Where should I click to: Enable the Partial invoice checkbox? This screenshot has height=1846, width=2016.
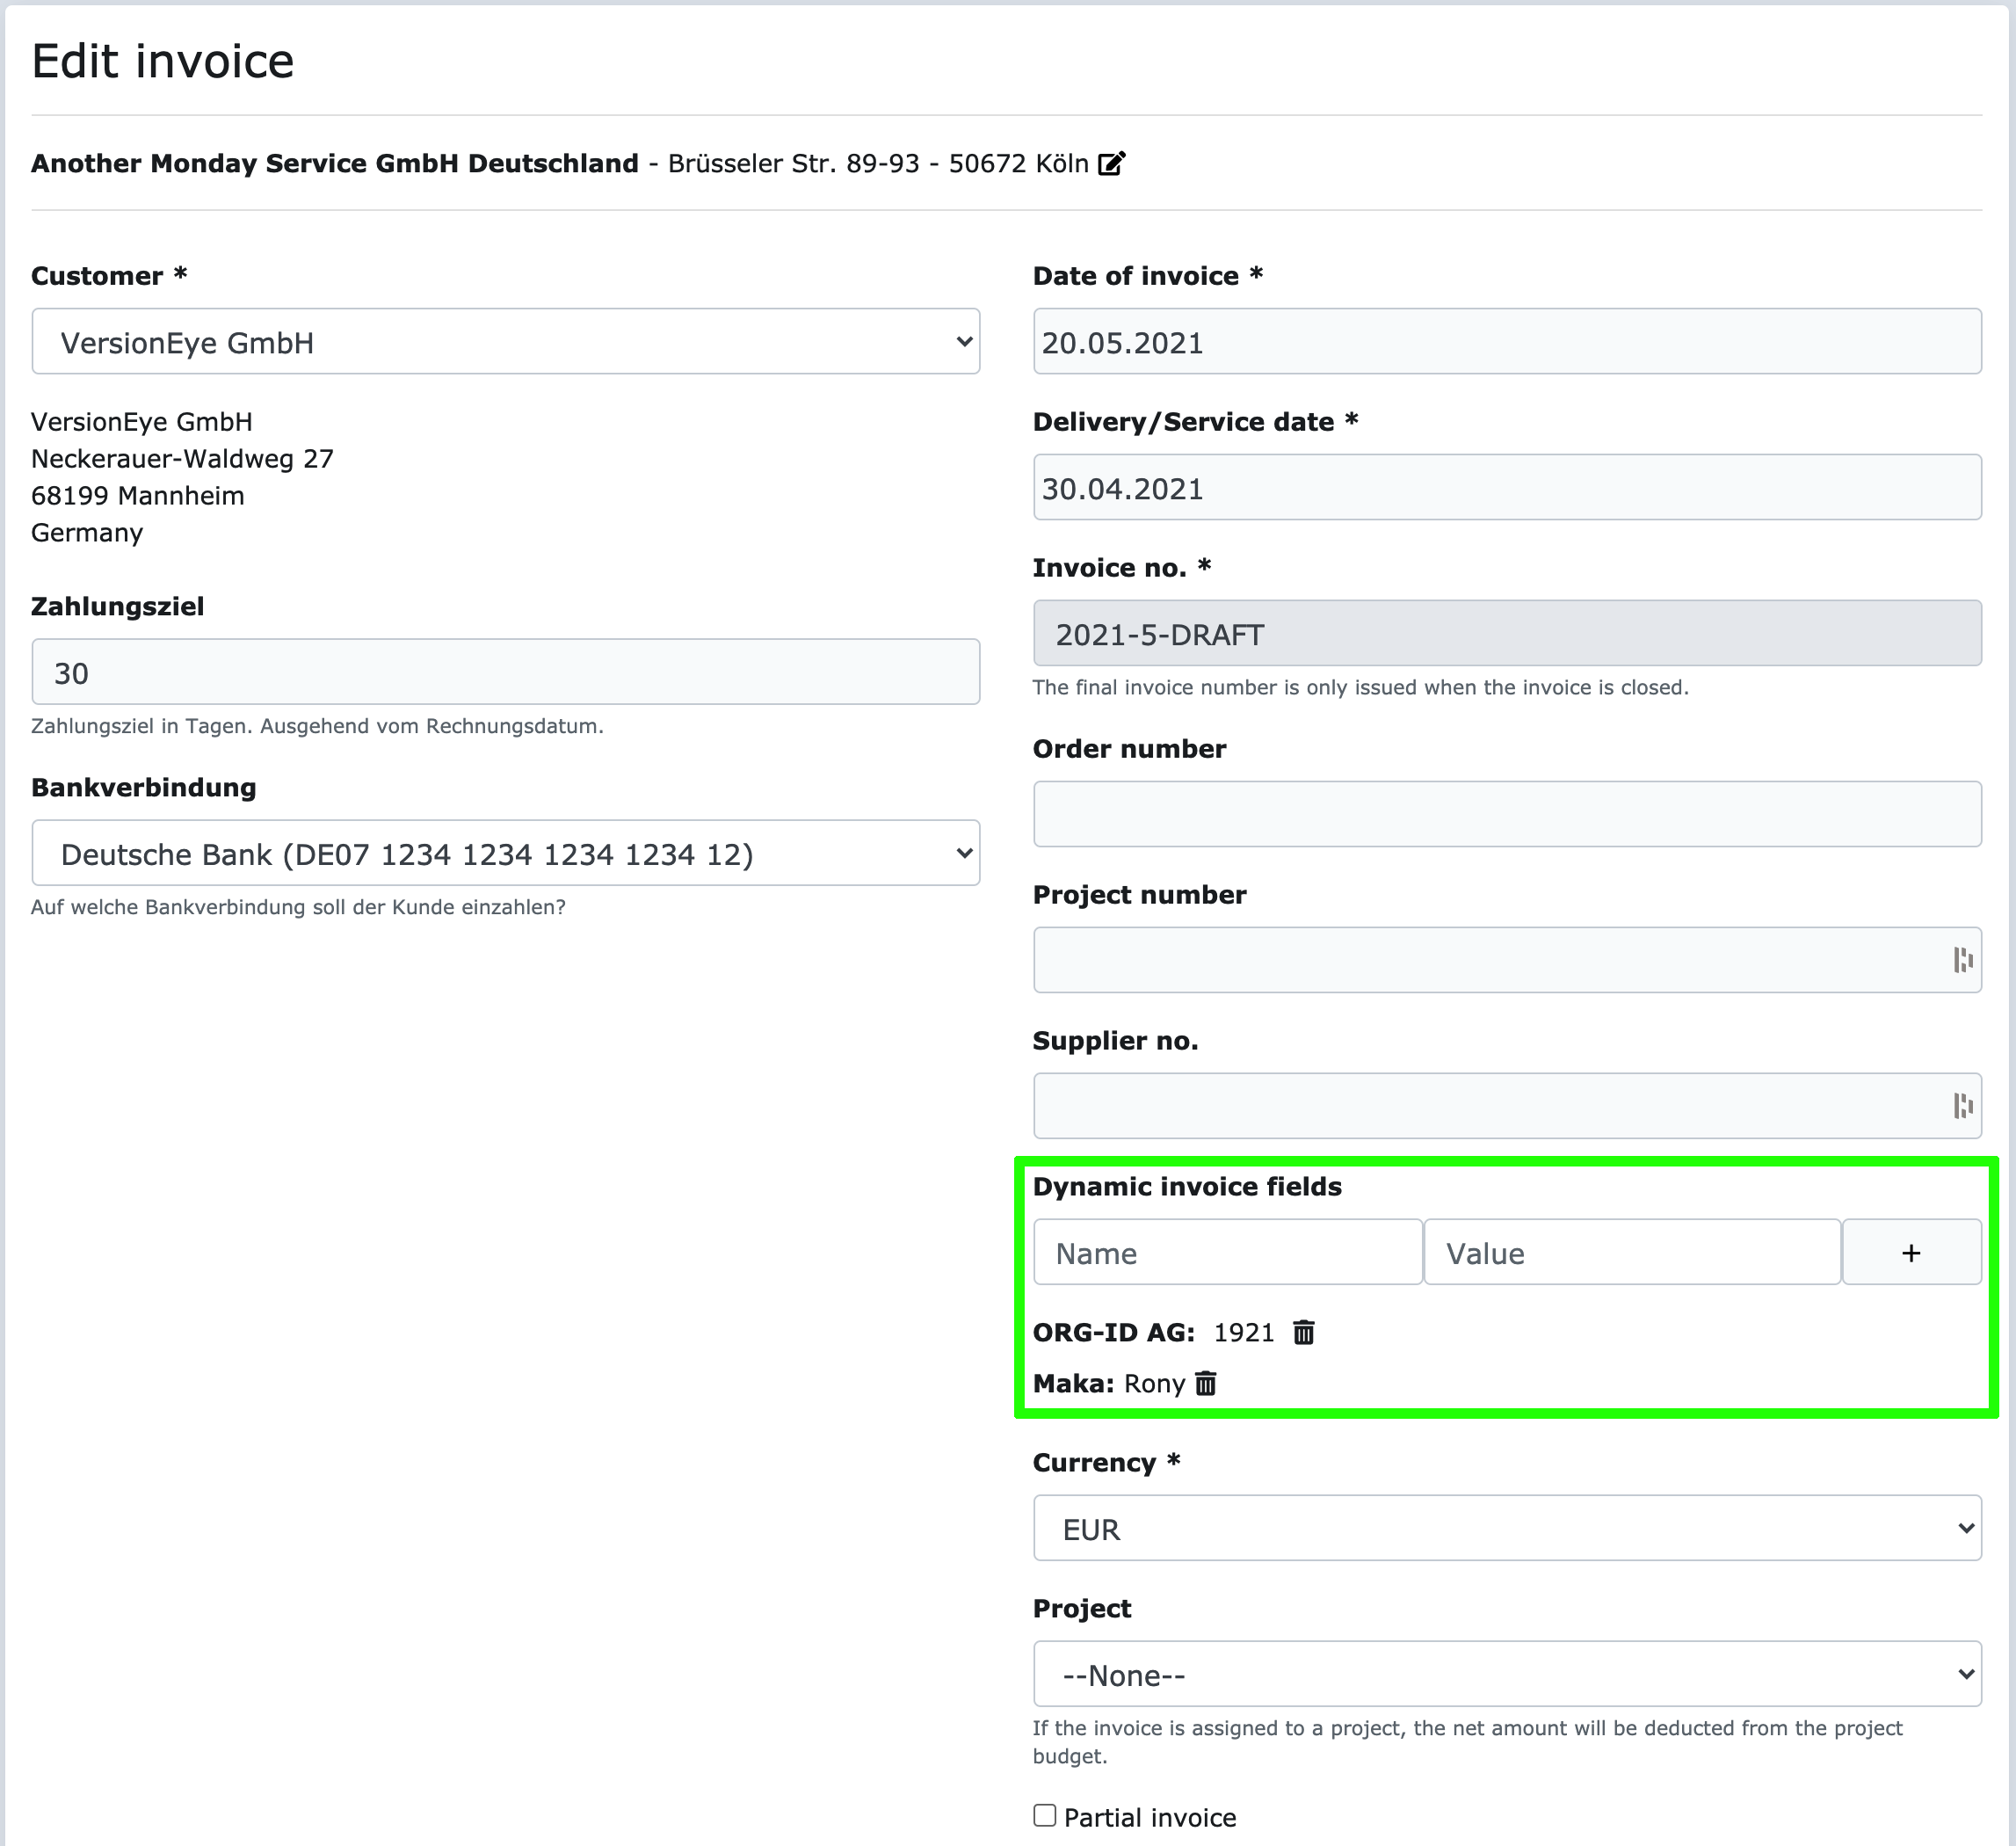click(1044, 1816)
